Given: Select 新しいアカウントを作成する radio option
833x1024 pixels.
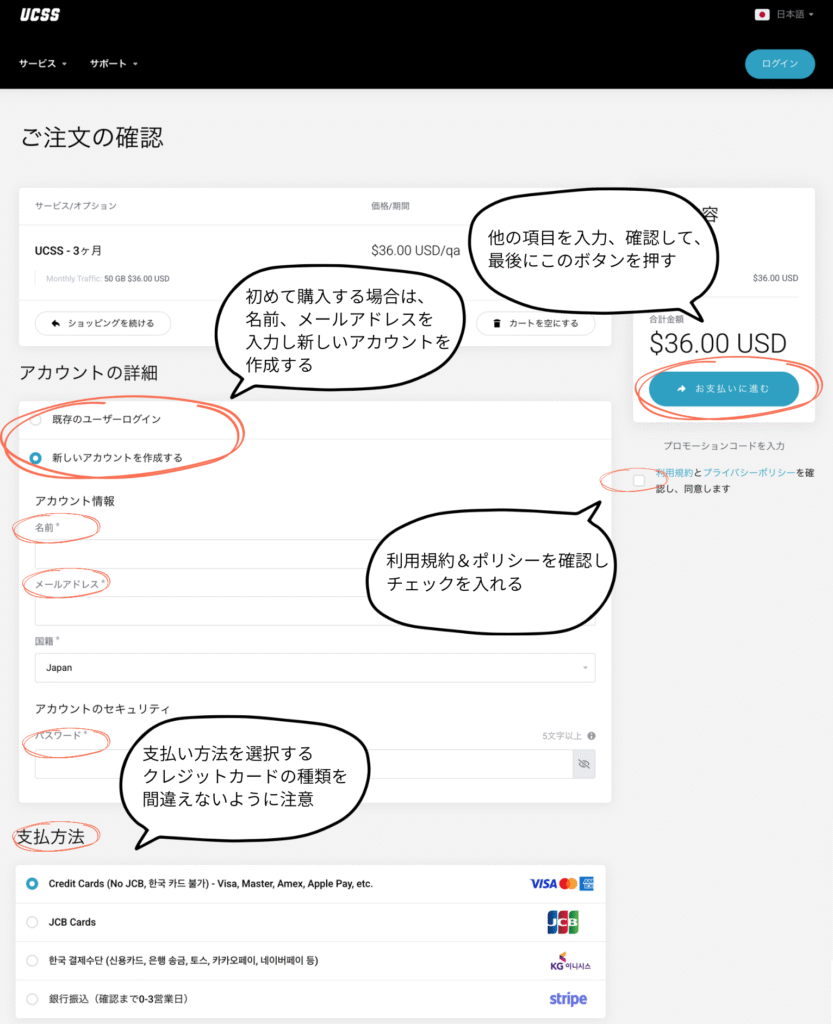Looking at the screenshot, I should (x=36, y=458).
